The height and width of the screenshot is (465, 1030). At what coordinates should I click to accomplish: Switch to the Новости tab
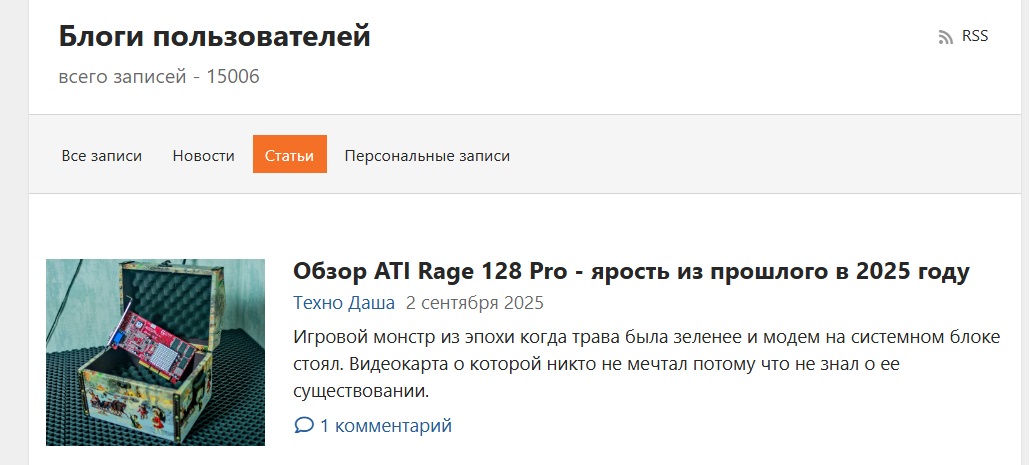click(204, 156)
